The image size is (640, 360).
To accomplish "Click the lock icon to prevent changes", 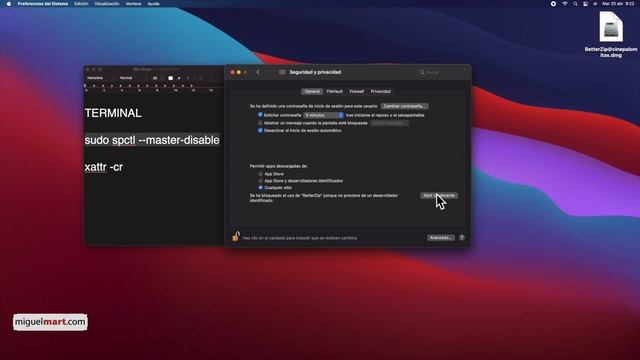I will [236, 236].
